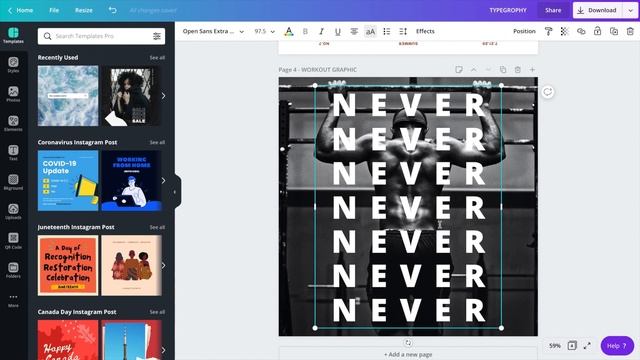The image size is (640, 360).
Task: Enter fullscreen presentation mode
Action: click(x=587, y=346)
